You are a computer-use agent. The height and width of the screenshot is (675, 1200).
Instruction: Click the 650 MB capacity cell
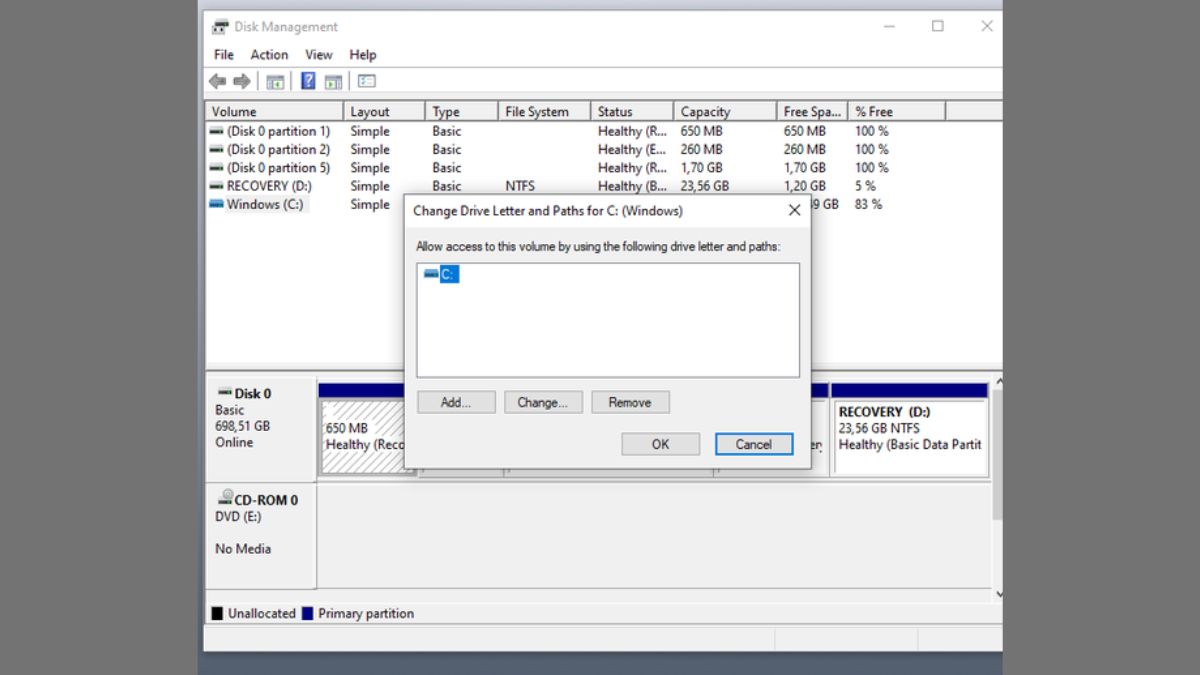click(702, 131)
